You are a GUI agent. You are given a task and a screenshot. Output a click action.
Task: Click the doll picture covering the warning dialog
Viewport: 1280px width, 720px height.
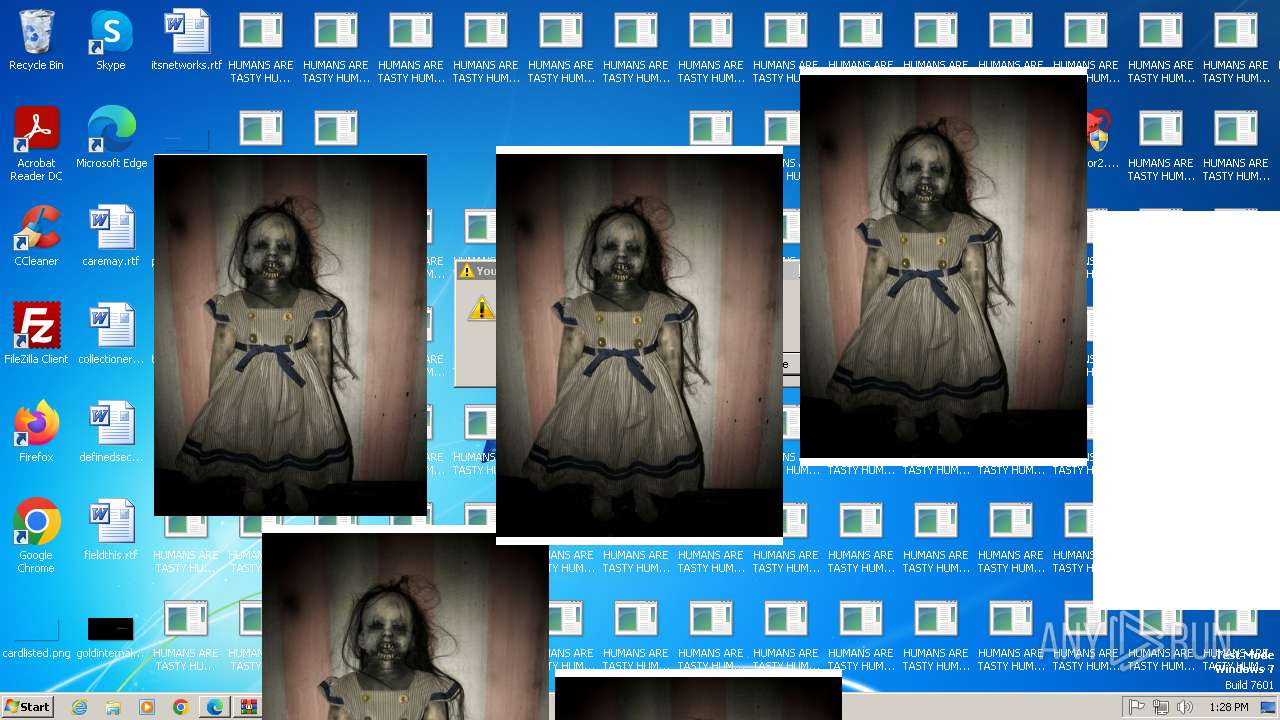pyautogui.click(x=639, y=345)
